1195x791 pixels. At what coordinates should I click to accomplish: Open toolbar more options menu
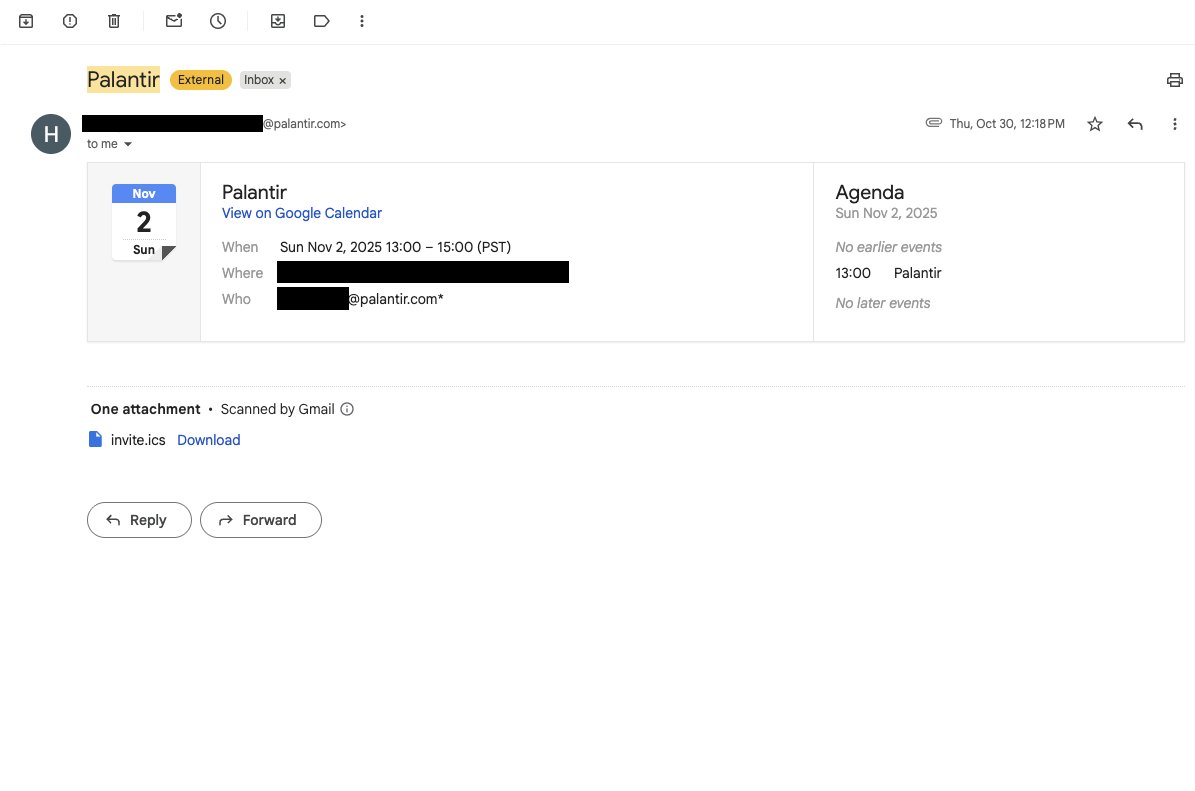[x=362, y=21]
